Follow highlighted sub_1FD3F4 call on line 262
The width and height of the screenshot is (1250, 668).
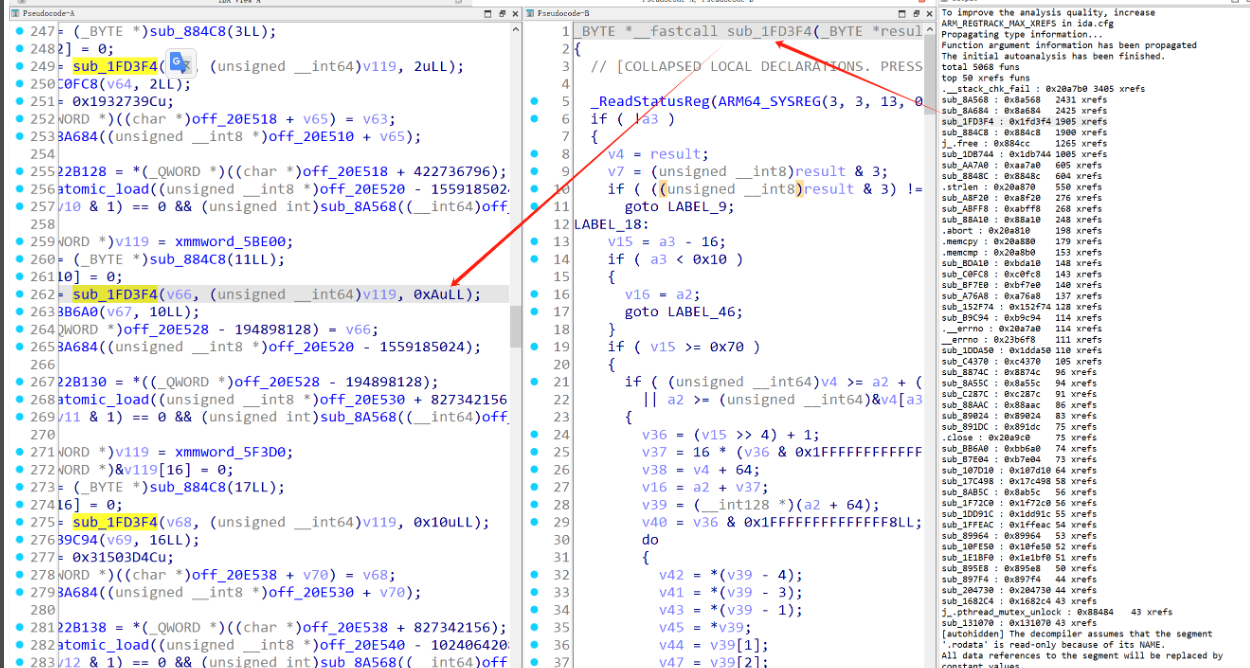(x=114, y=294)
